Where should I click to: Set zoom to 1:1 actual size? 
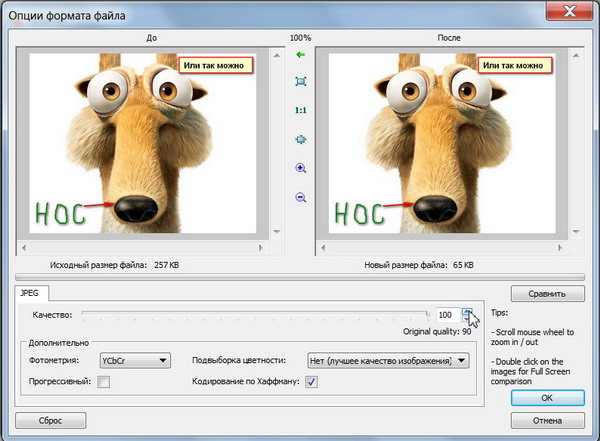pyautogui.click(x=301, y=110)
